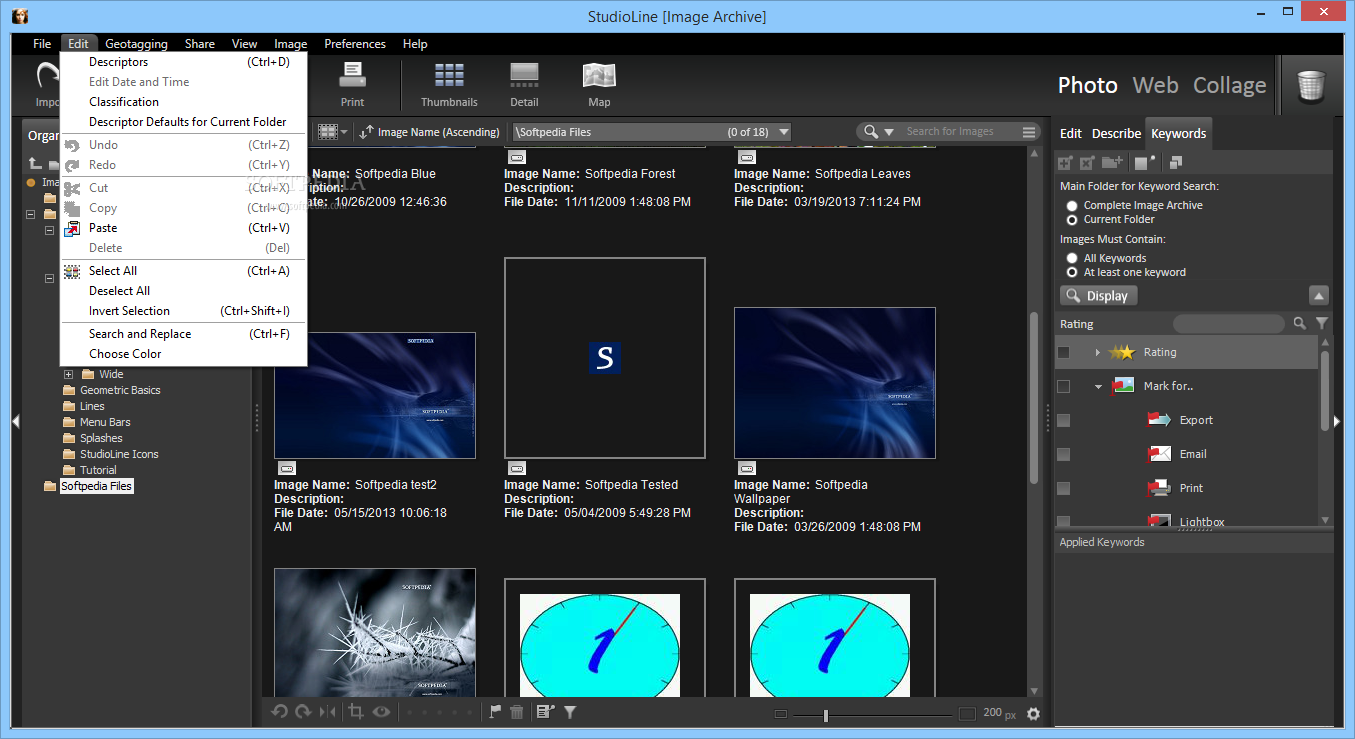Open the recycle bin icon

tap(1311, 86)
